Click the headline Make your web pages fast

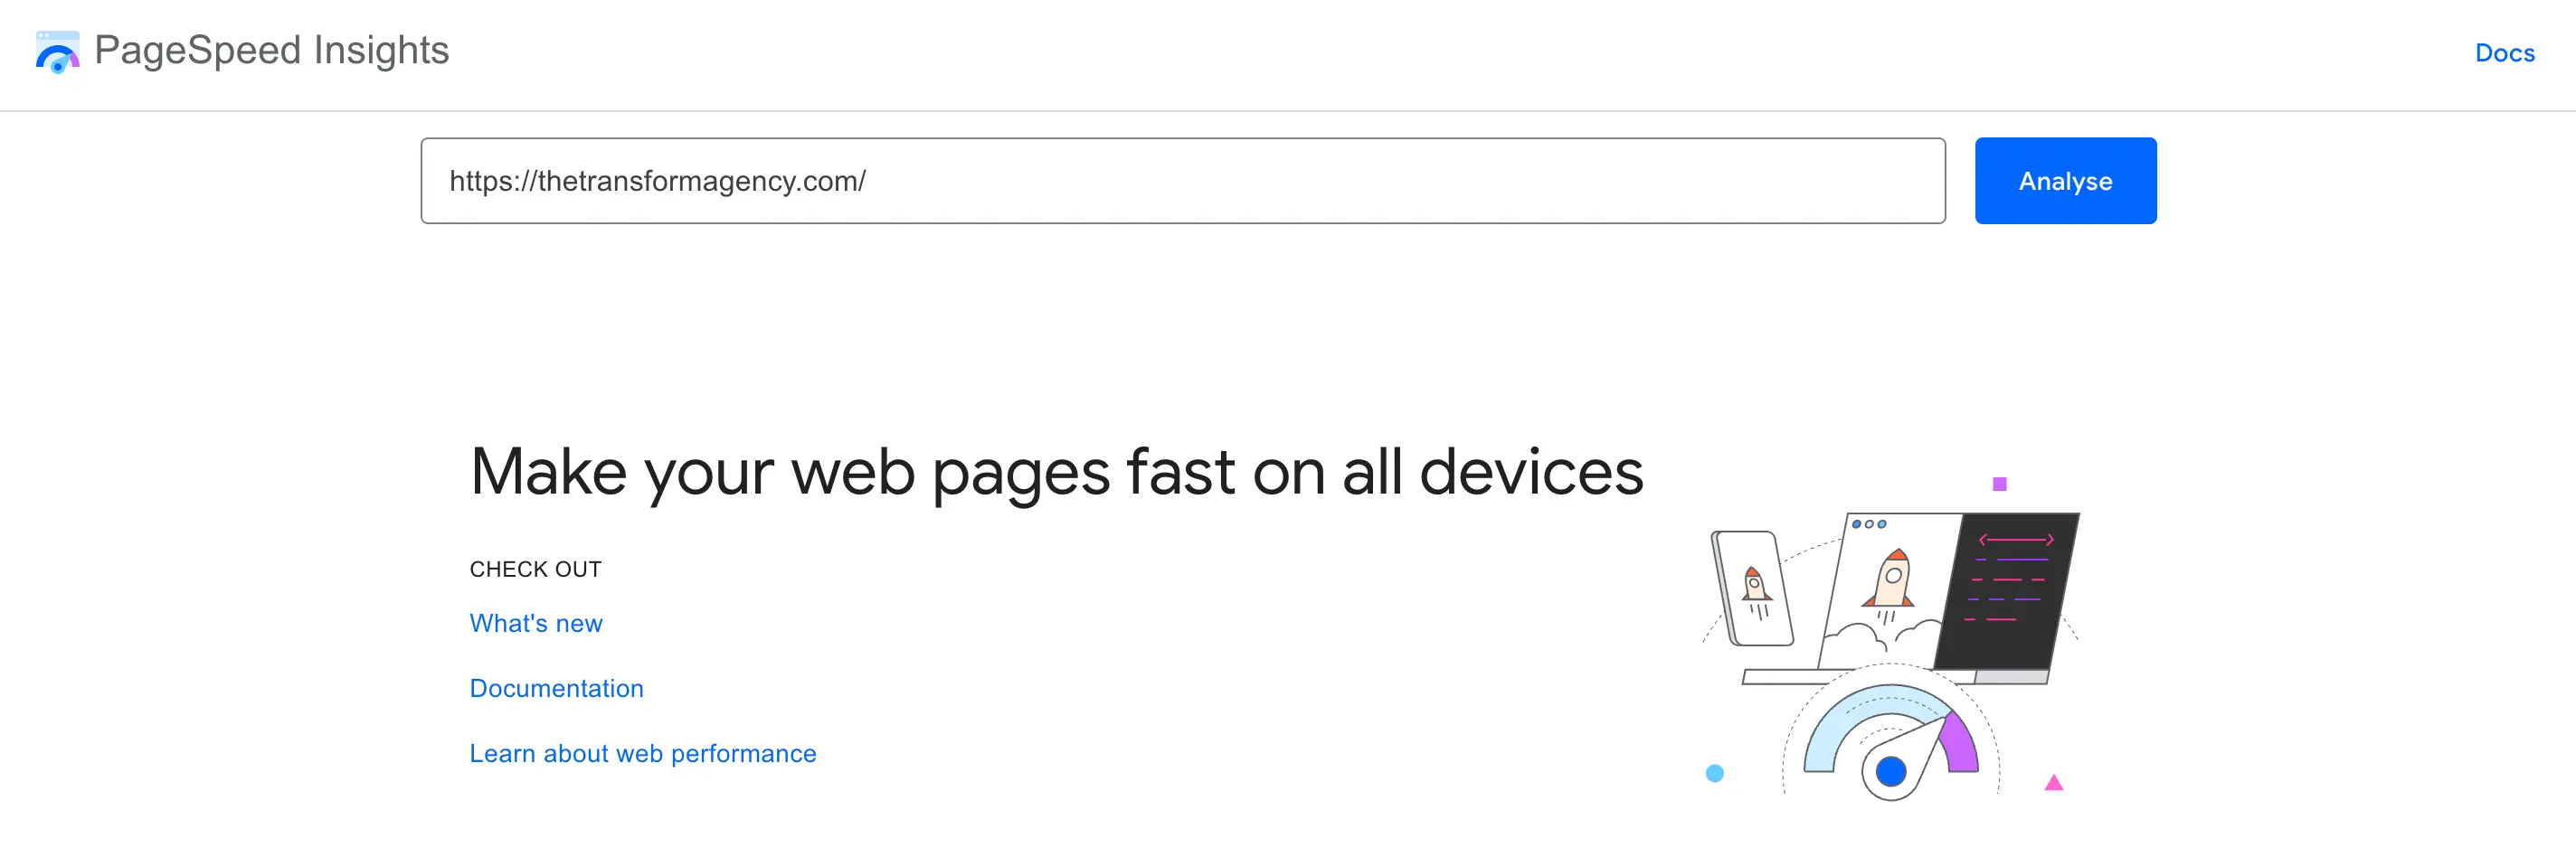tap(1057, 470)
